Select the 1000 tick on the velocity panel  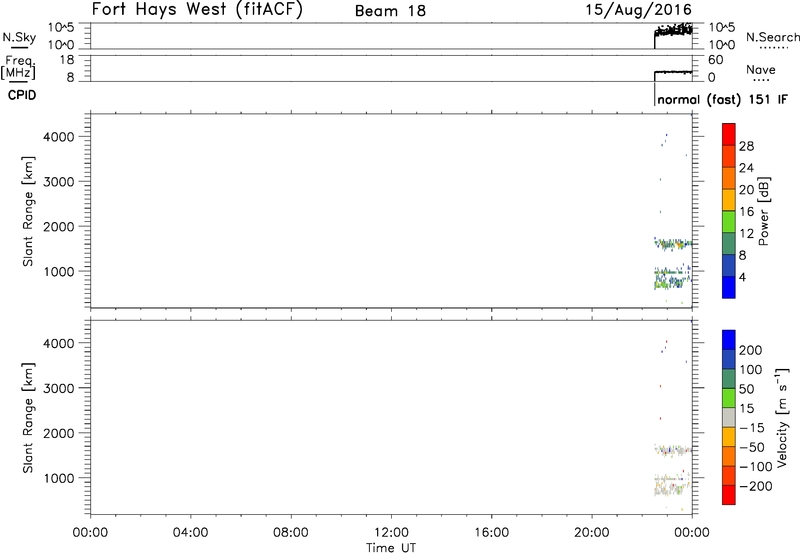pos(59,478)
